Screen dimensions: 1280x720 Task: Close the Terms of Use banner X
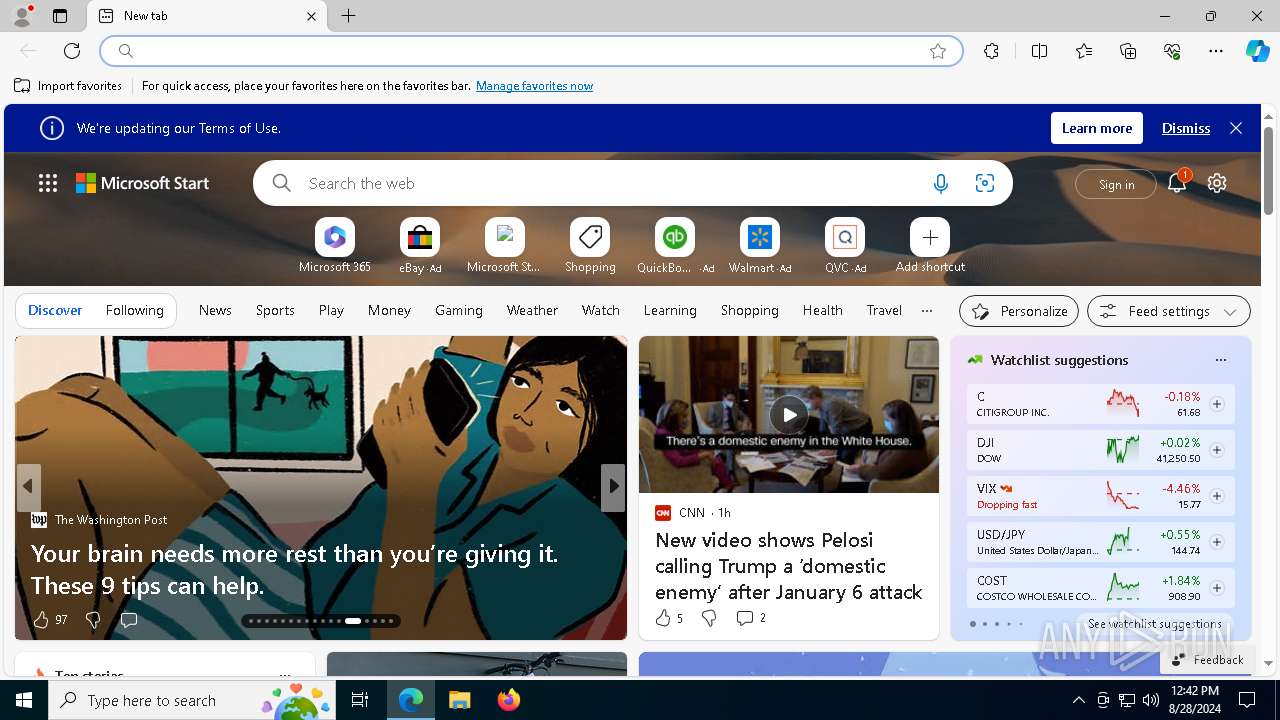click(x=1236, y=128)
